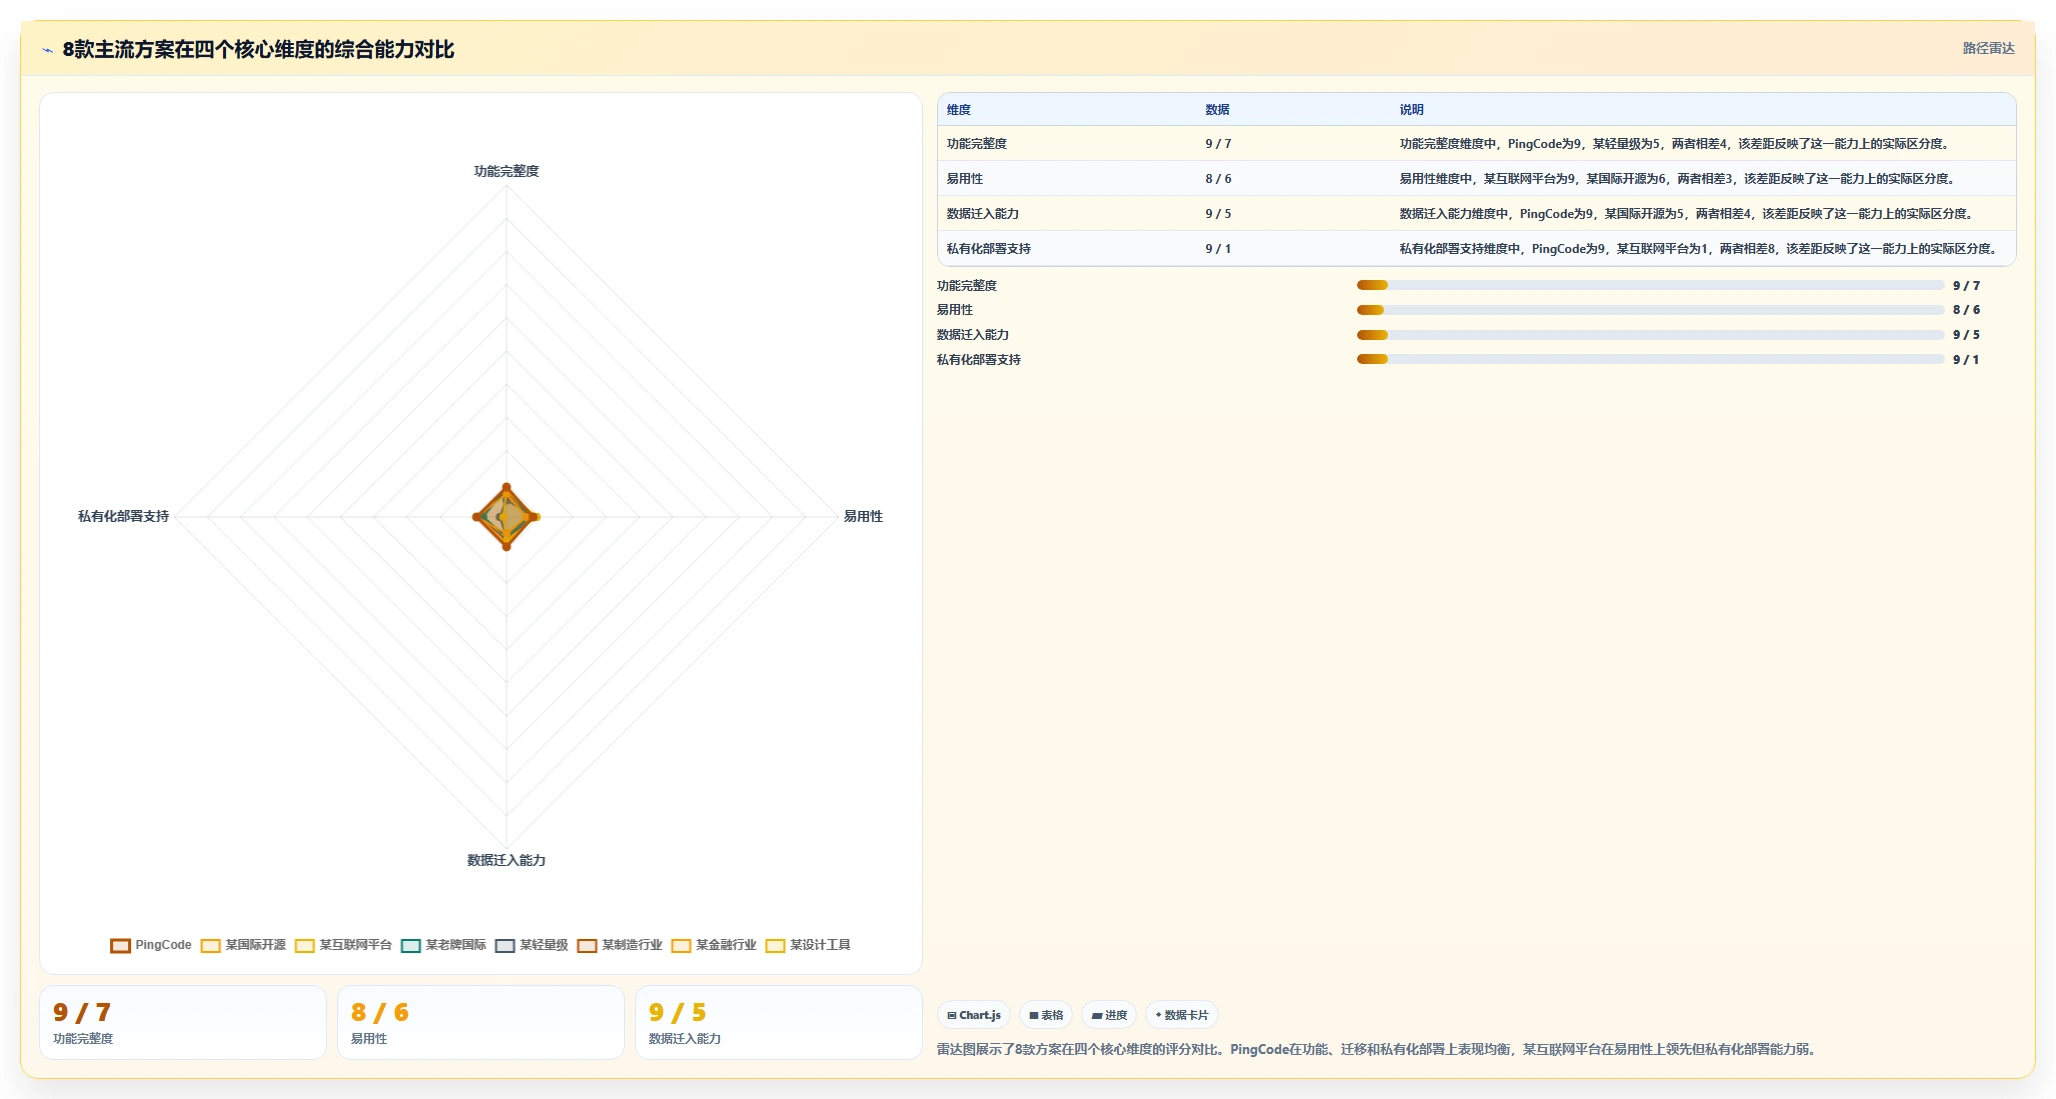Toggle PingCode legend item
2056x1099 pixels.
(x=151, y=945)
